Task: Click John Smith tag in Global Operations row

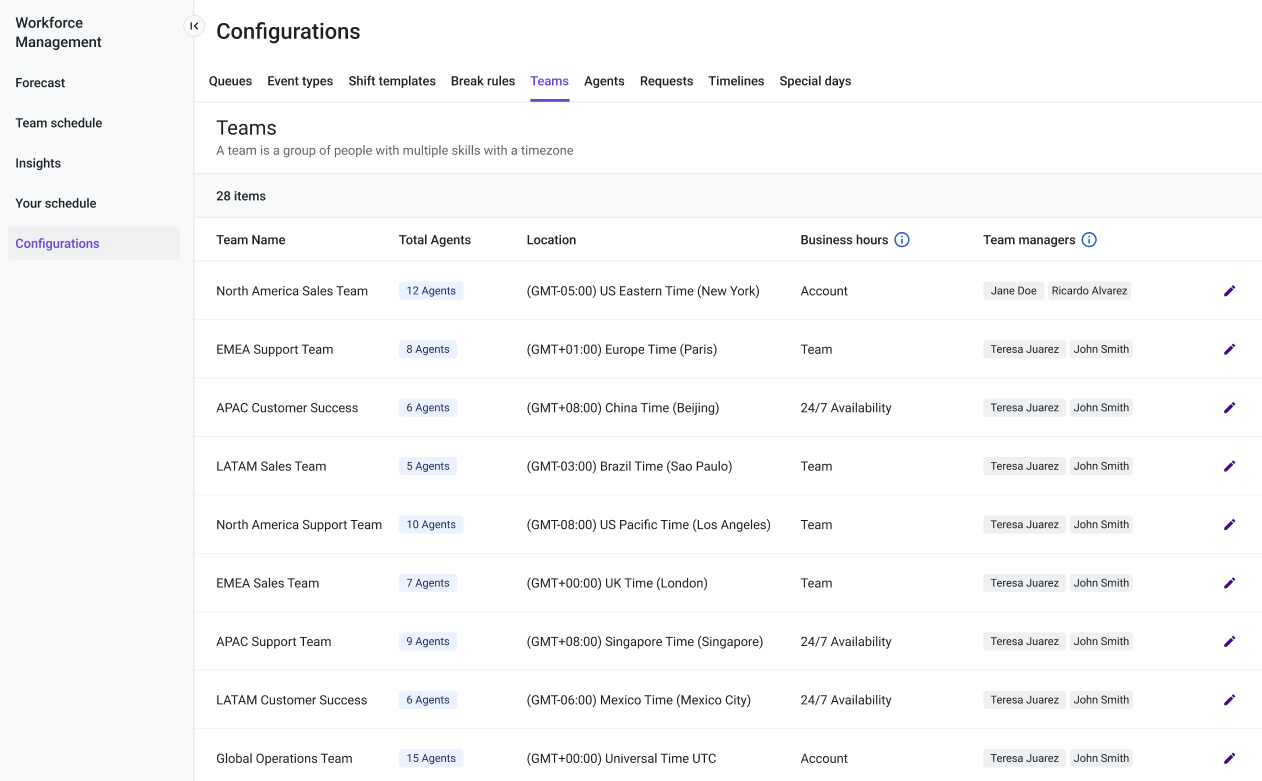Action: click(1101, 758)
